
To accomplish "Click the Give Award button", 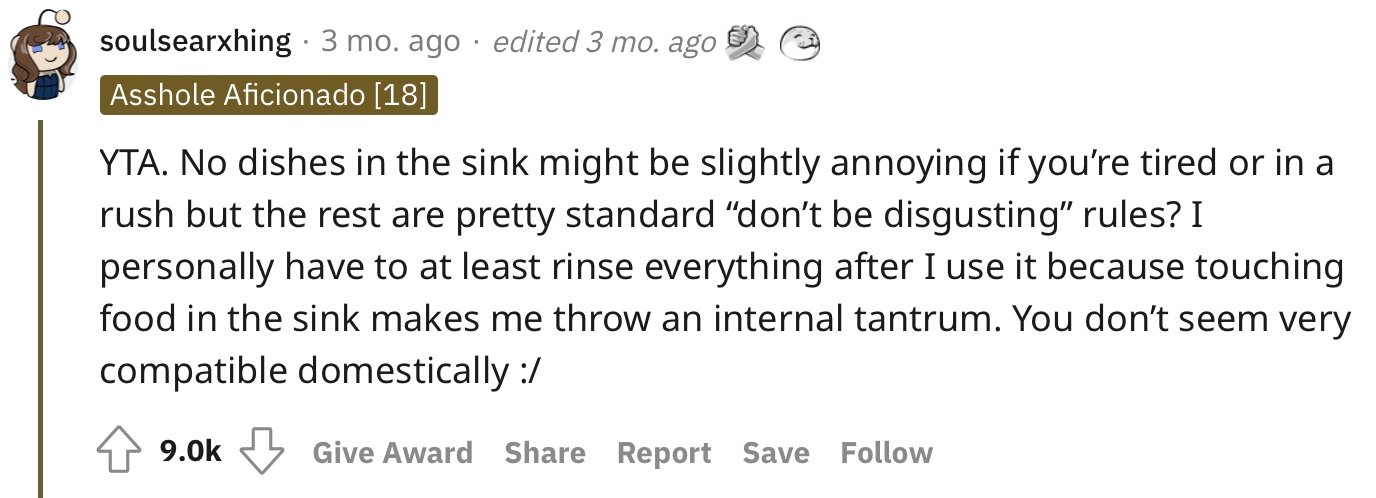I will tap(393, 453).
